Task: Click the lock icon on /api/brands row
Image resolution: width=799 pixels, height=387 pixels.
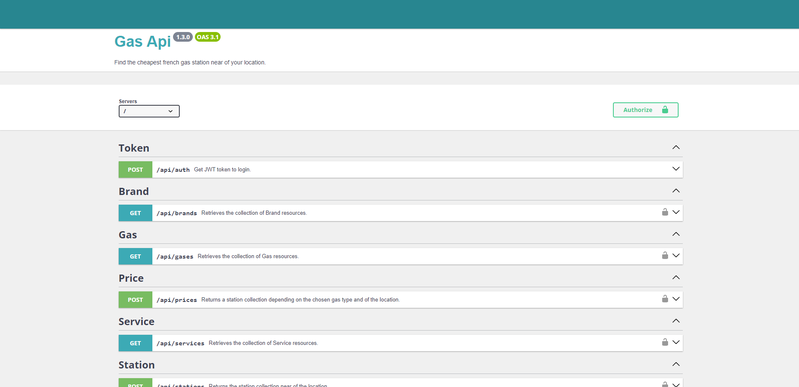Action: point(664,212)
